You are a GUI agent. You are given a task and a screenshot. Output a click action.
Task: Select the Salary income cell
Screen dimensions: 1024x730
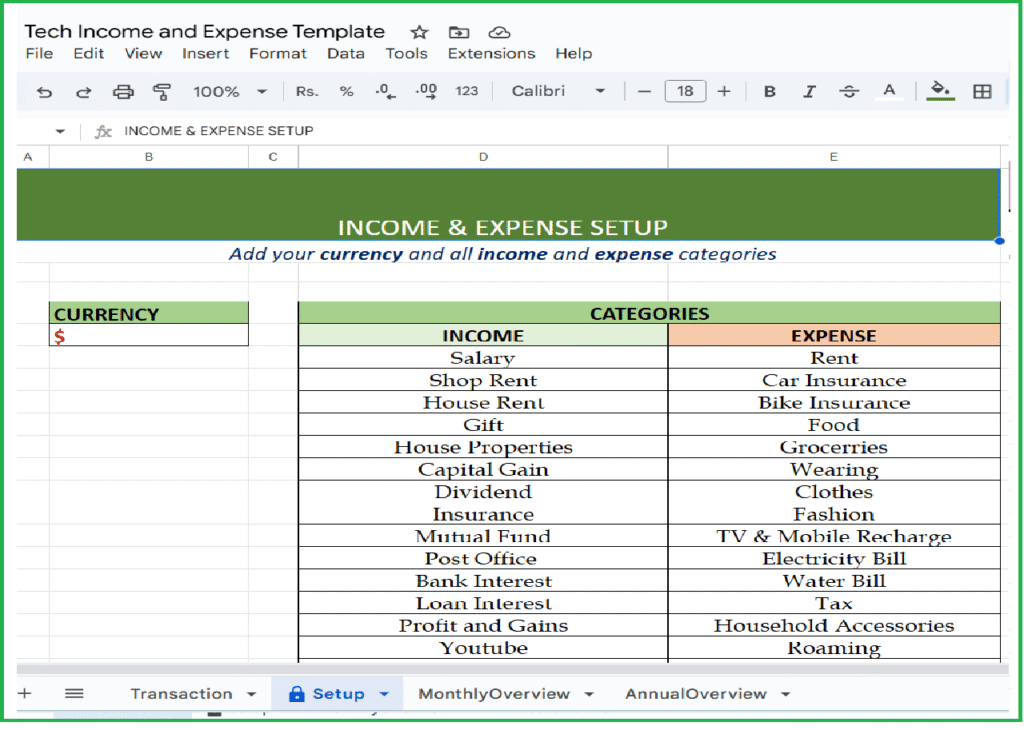pos(483,358)
